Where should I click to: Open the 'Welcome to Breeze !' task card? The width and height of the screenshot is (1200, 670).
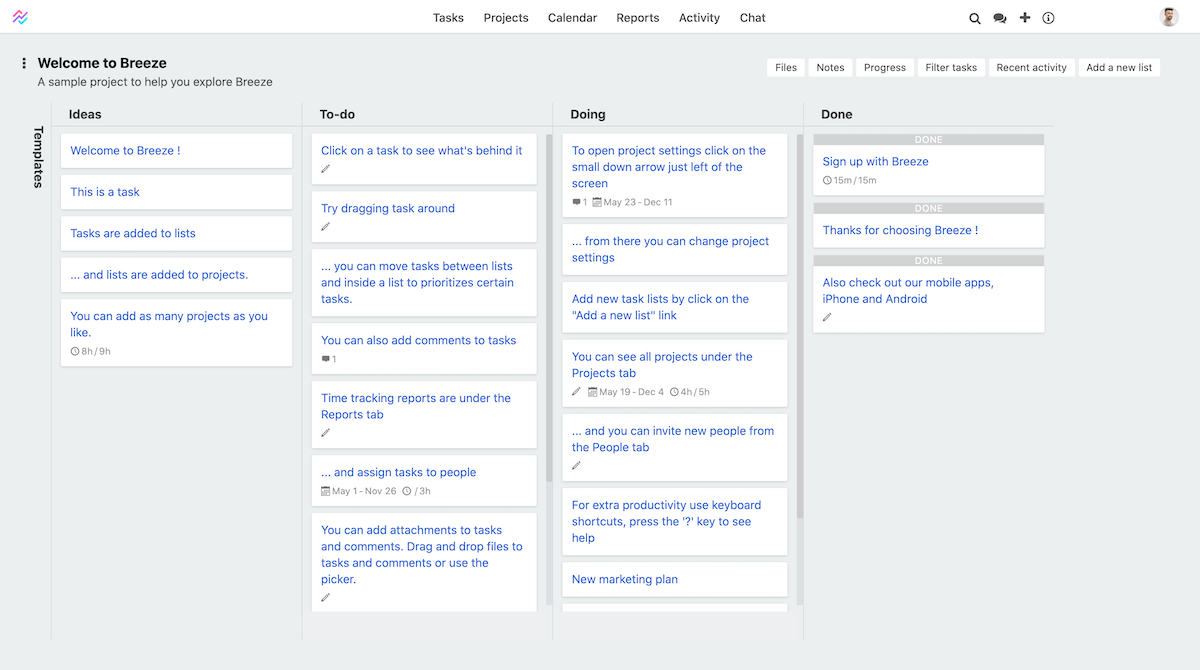coord(176,151)
